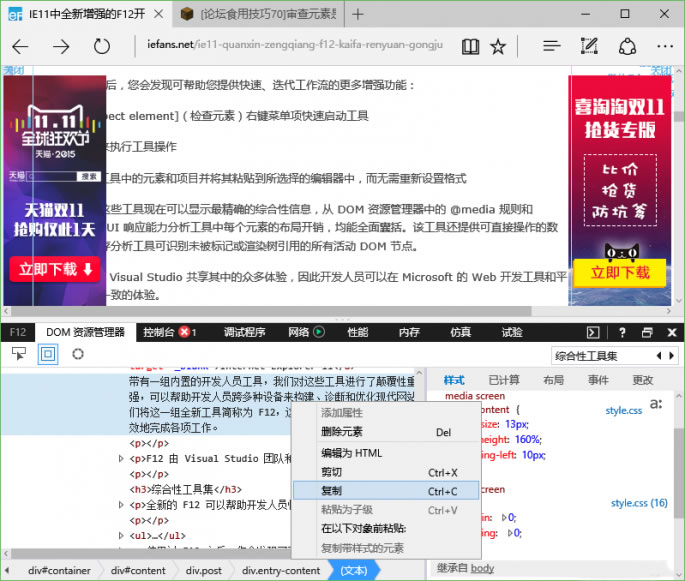The image size is (685, 581).
Task: Add page to favorites with star
Action: tap(498, 47)
